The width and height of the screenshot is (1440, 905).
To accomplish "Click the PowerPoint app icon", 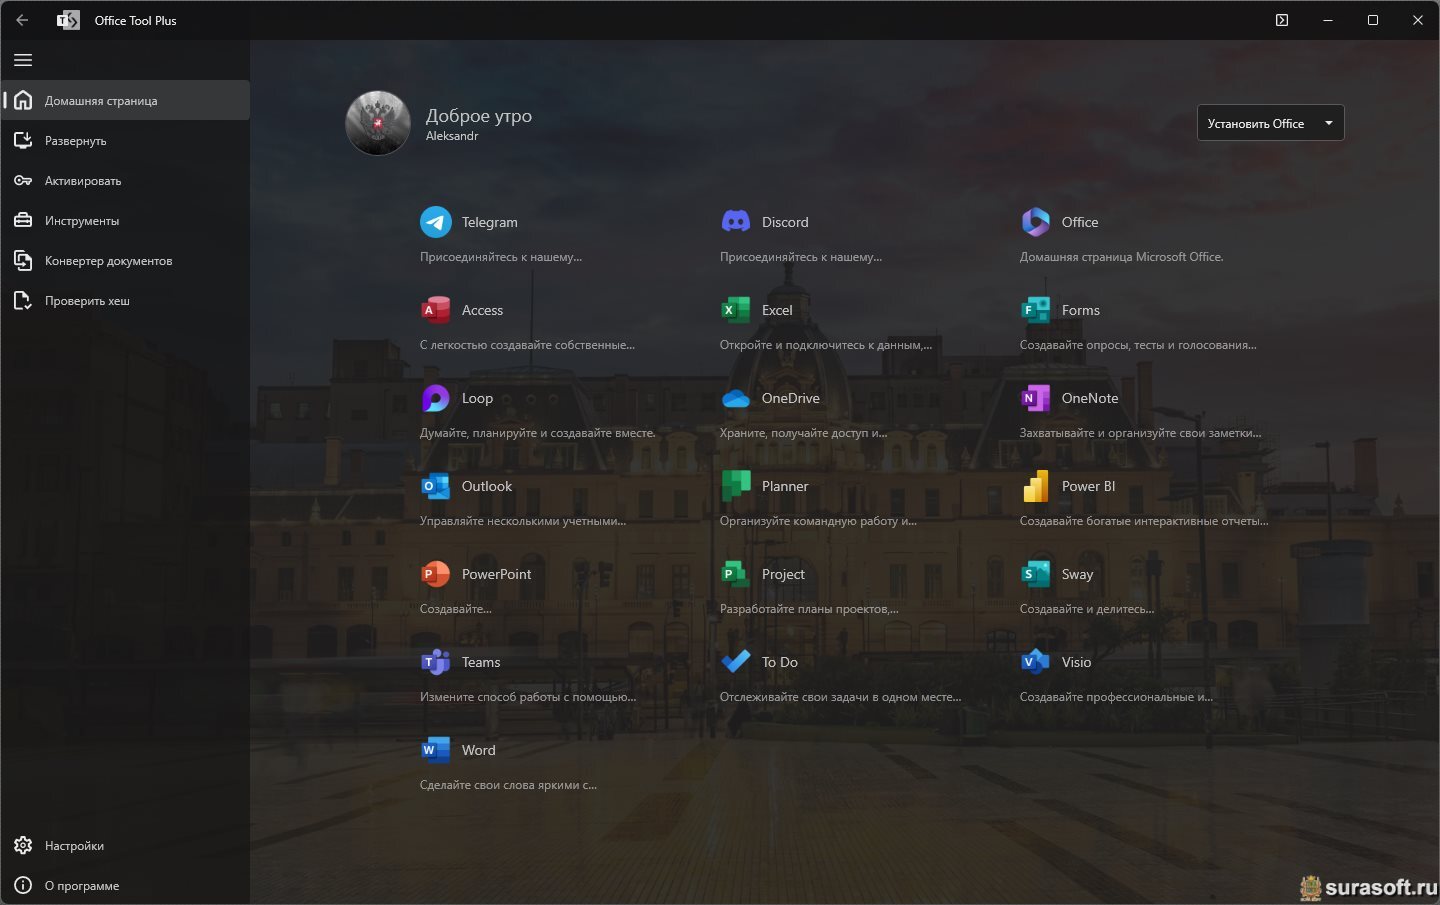I will click(x=436, y=574).
